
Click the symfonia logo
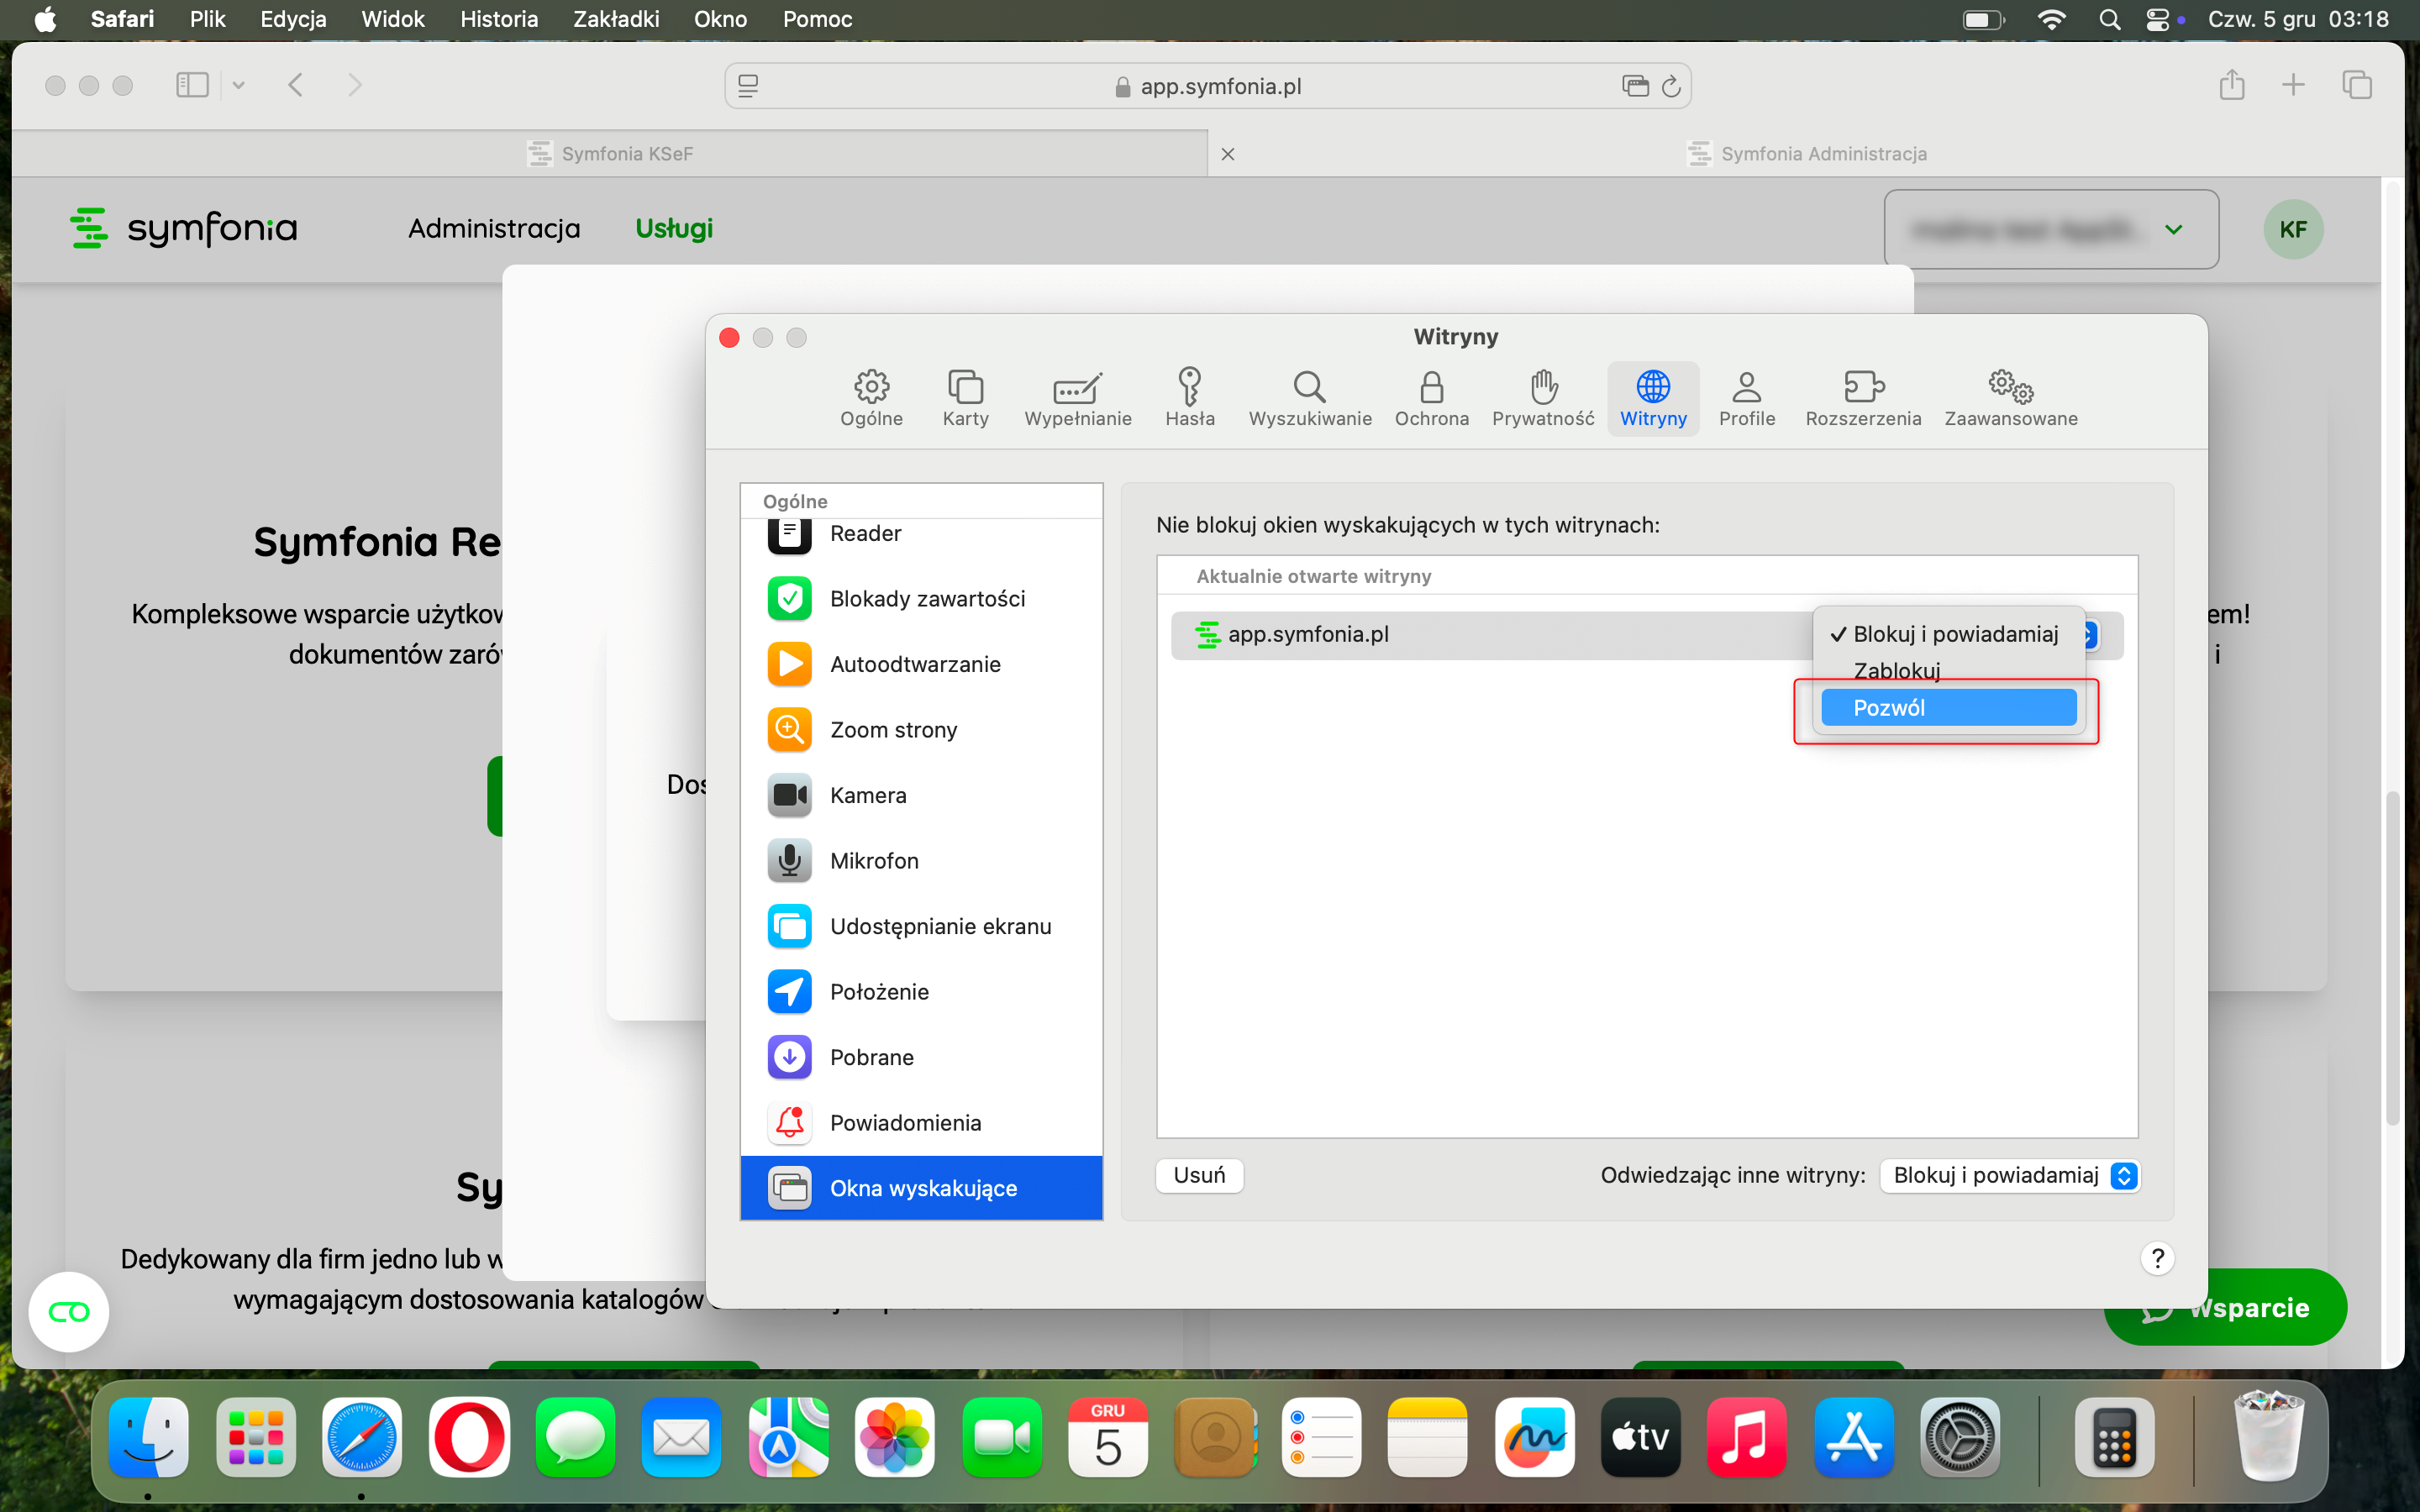click(184, 228)
